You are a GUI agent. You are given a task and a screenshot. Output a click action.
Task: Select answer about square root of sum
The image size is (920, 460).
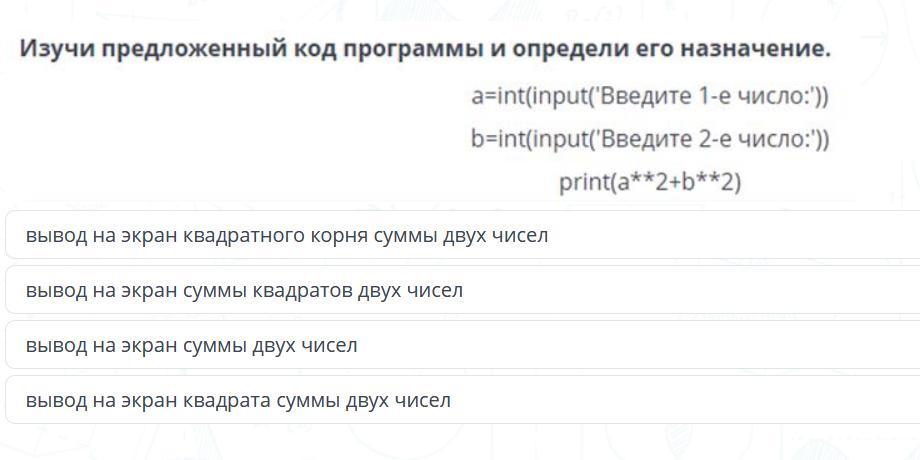pyautogui.click(x=464, y=235)
